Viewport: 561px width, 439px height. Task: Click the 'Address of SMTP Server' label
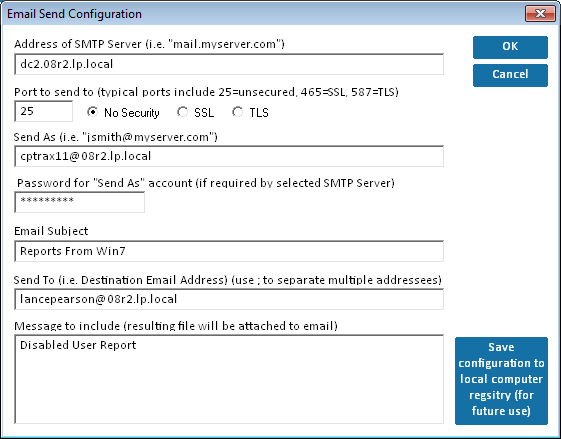[149, 44]
